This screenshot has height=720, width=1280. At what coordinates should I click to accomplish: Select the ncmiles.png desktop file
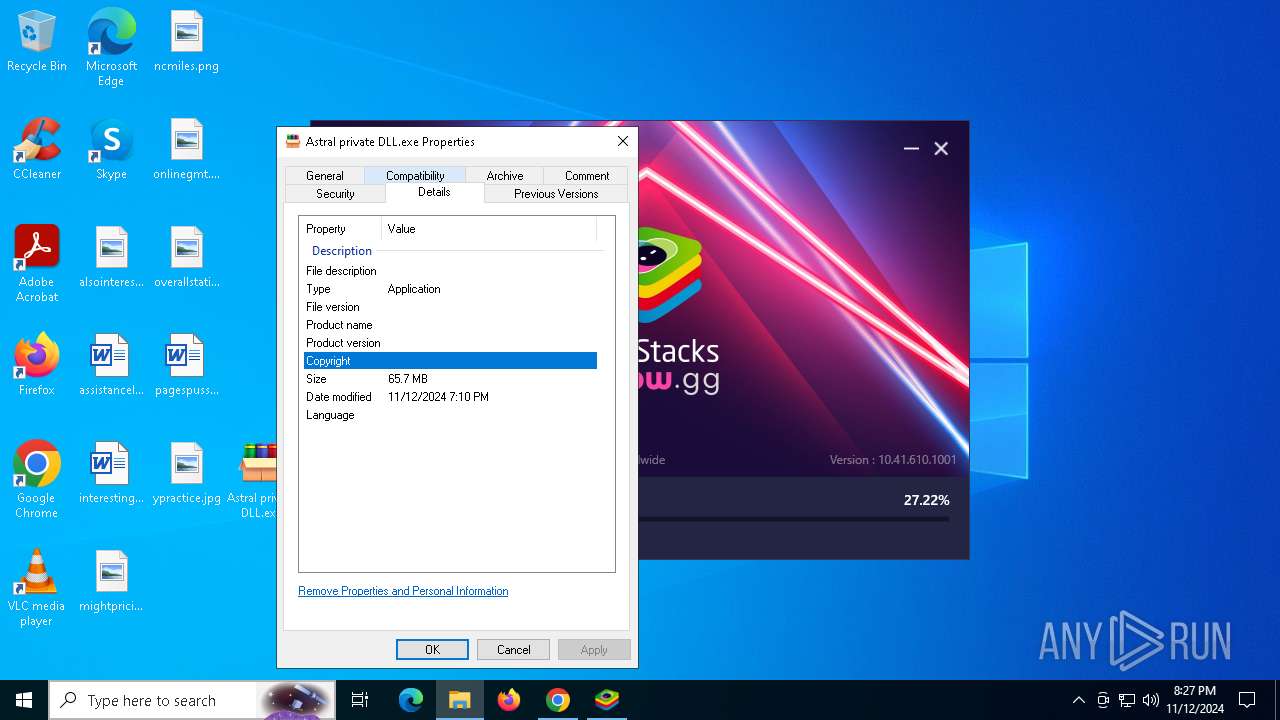tap(186, 42)
